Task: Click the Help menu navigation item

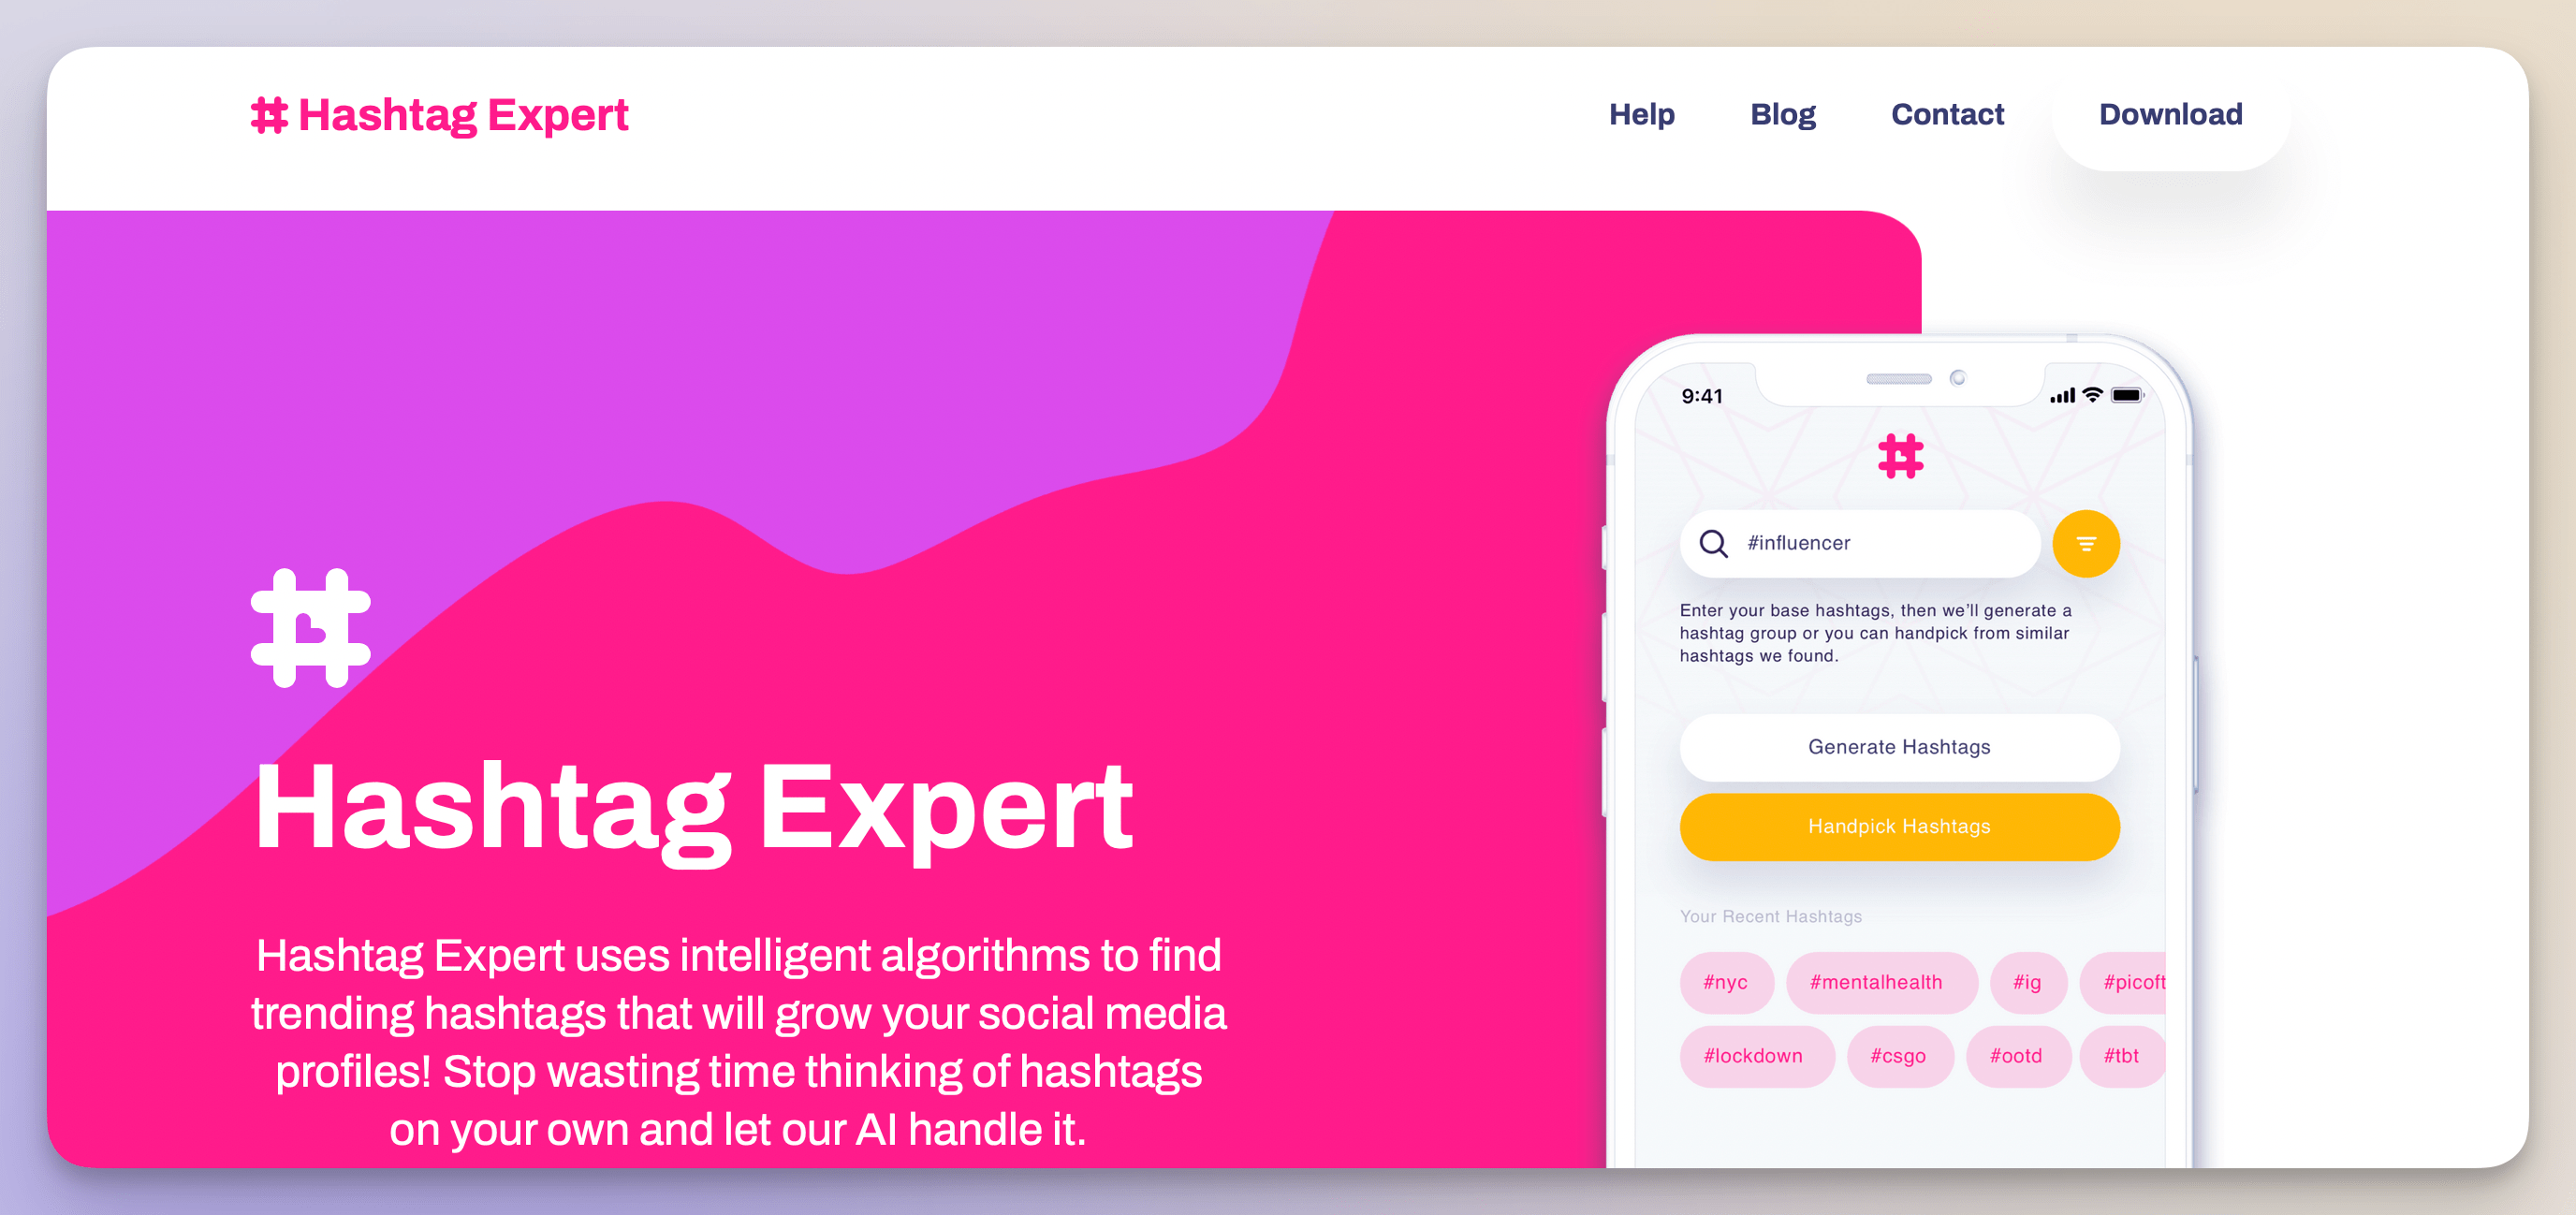Action: click(1640, 115)
